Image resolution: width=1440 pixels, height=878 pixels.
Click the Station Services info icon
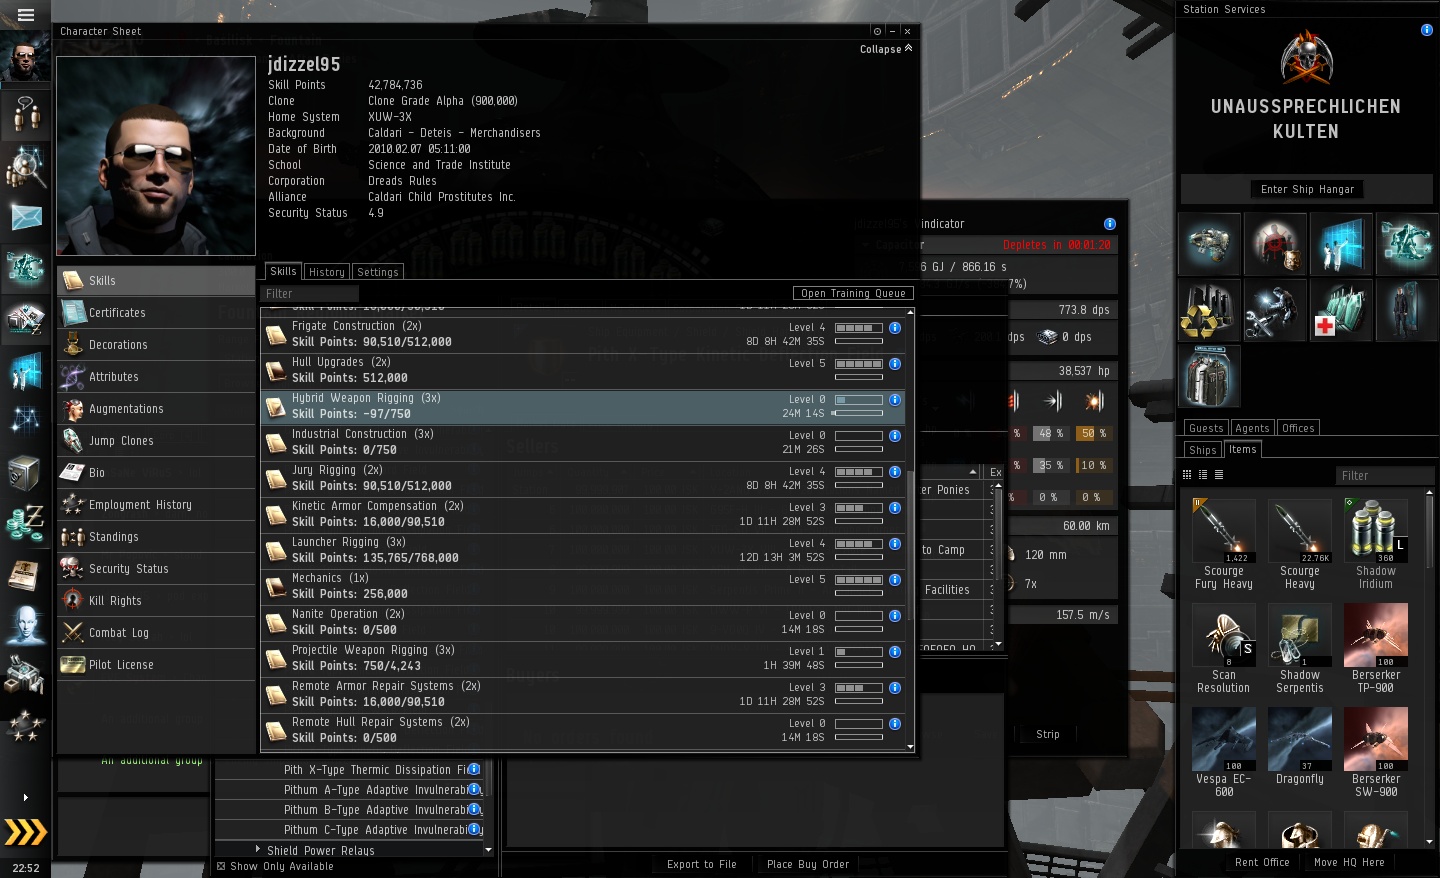click(x=1427, y=30)
